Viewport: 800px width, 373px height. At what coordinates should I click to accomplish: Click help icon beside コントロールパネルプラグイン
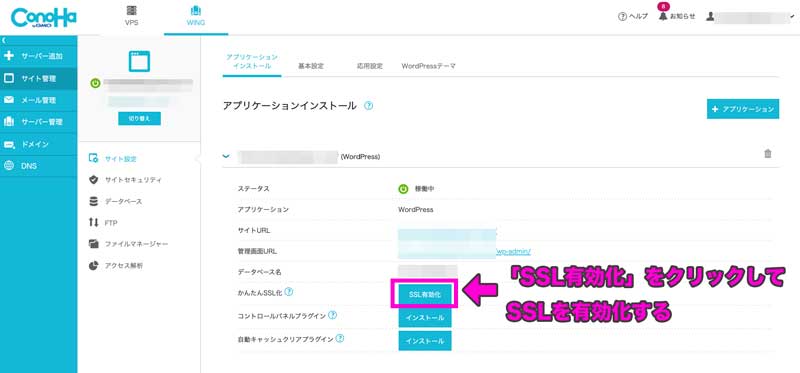(333, 315)
